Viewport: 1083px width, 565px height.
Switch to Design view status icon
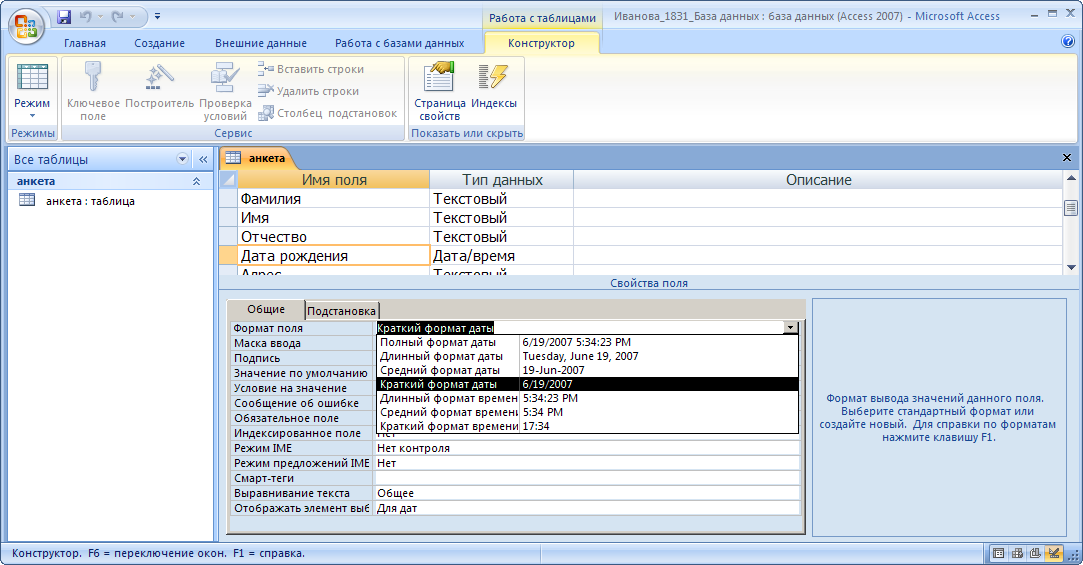1053,553
